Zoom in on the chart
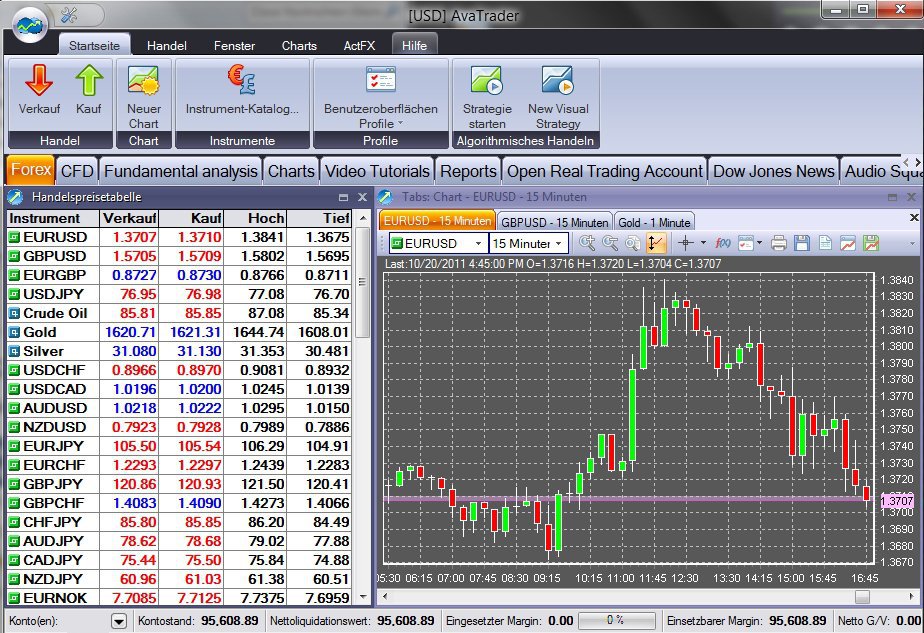The height and width of the screenshot is (633, 924). 587,243
